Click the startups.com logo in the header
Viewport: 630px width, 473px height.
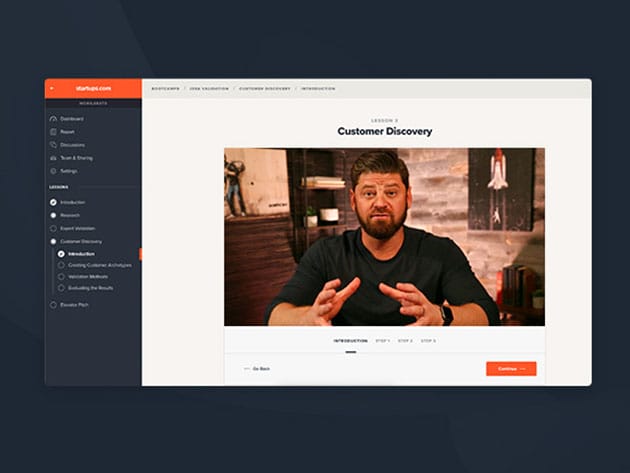pos(94,88)
